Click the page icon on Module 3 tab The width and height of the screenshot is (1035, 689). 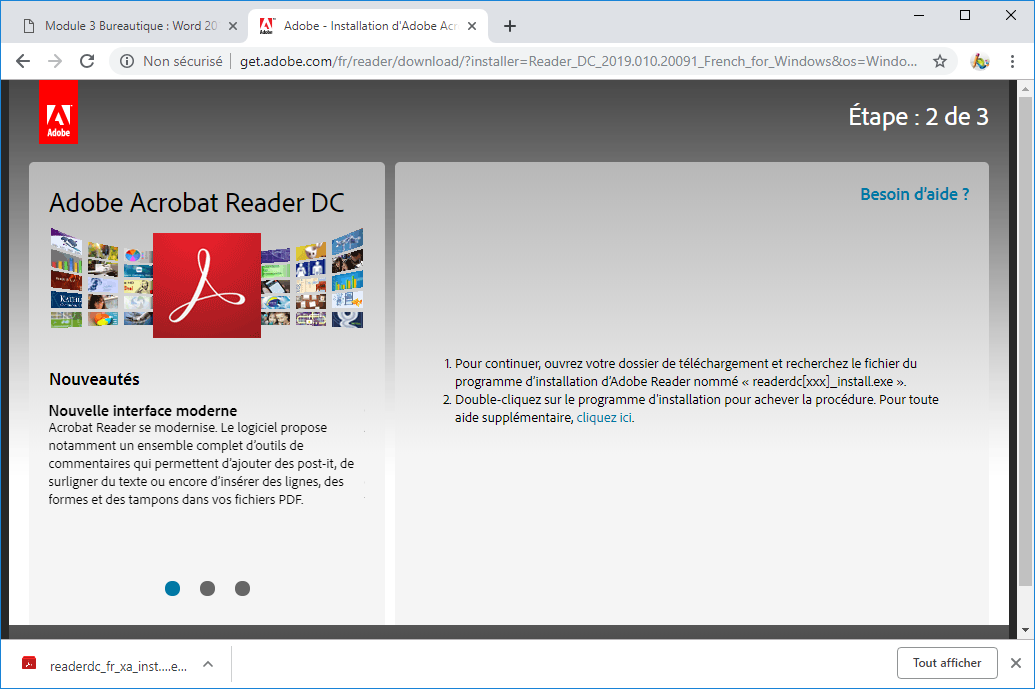[x=28, y=26]
